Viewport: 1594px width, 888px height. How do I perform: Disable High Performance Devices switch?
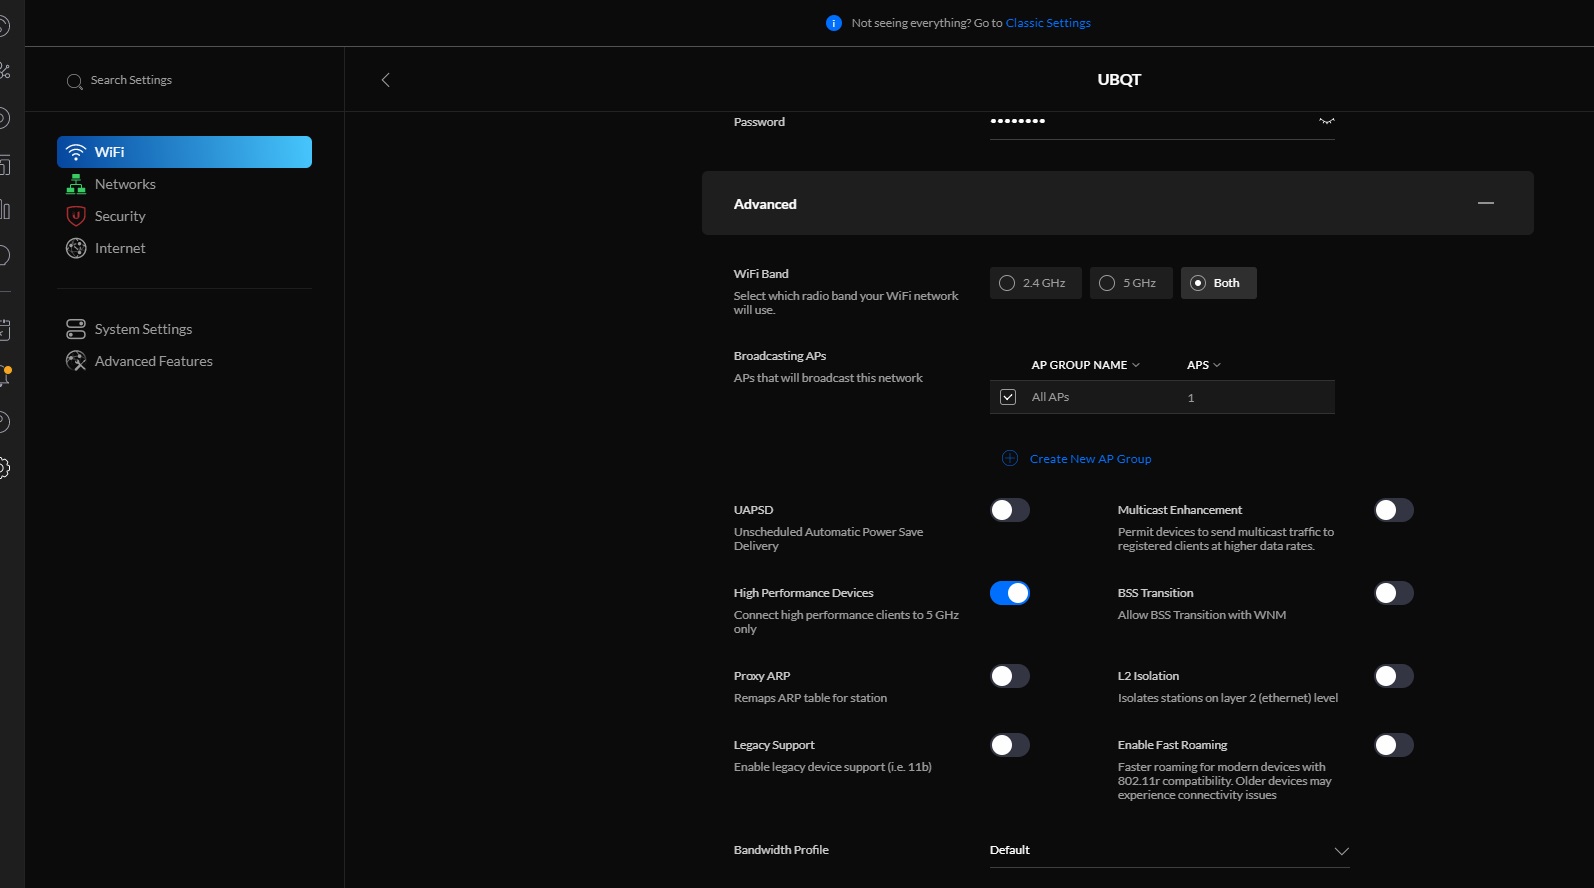pyautogui.click(x=1010, y=593)
